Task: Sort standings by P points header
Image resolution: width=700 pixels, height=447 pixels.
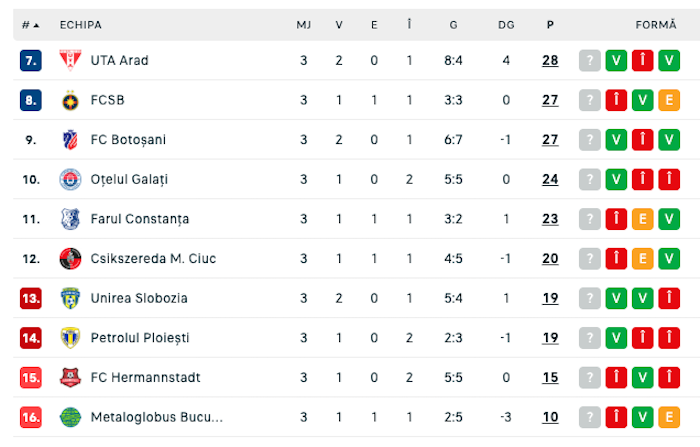Action: point(550,24)
